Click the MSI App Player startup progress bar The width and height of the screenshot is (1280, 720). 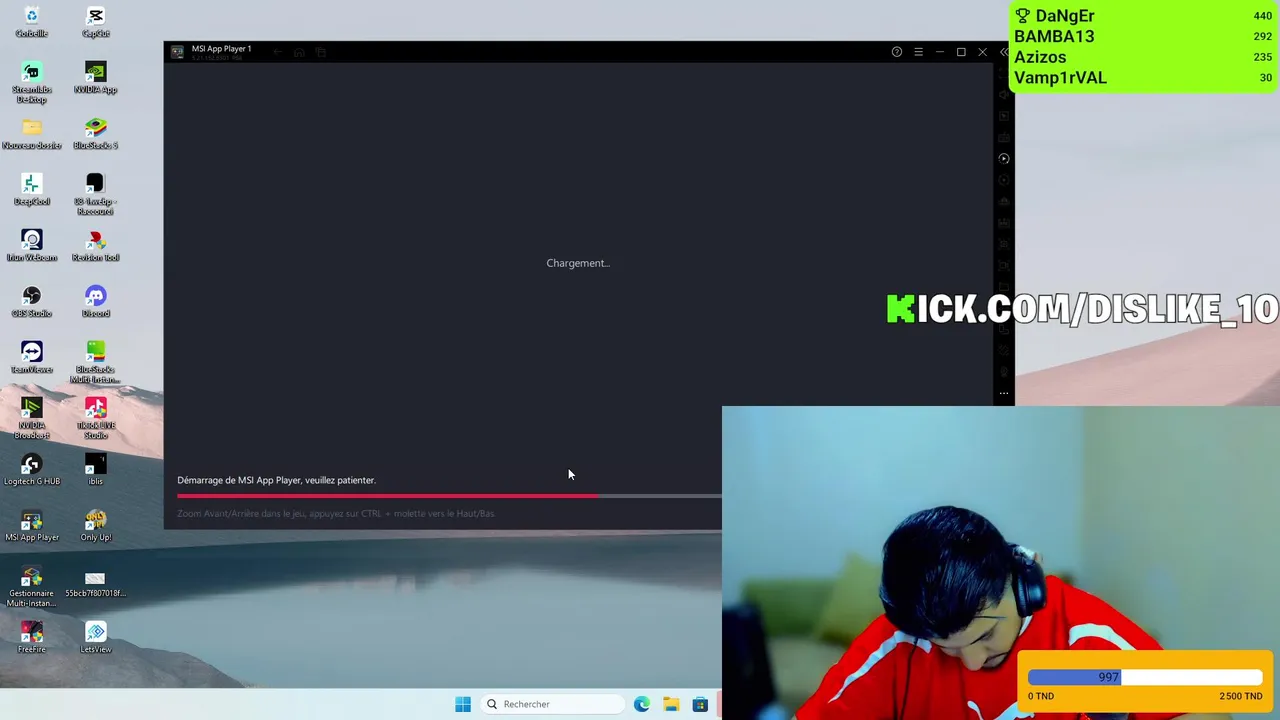click(449, 495)
